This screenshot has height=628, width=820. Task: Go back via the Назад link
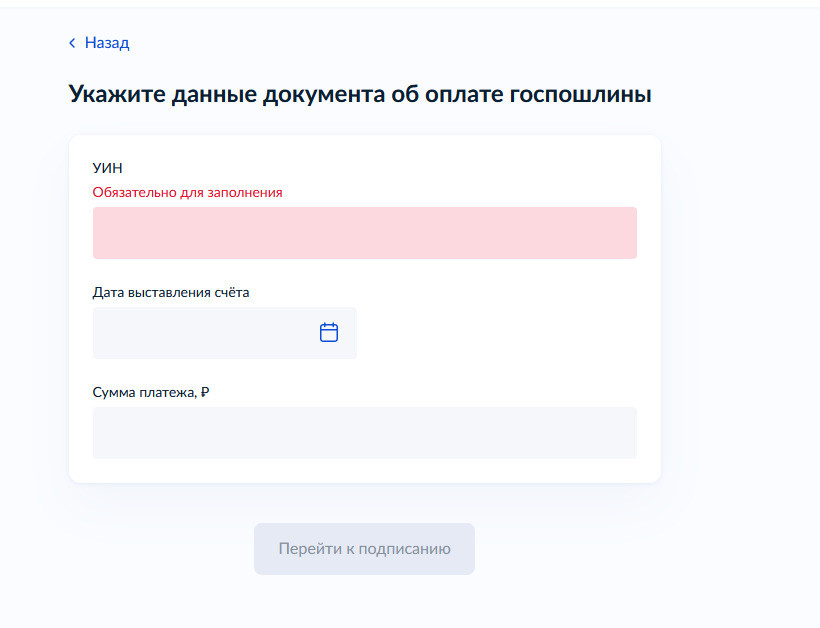click(x=107, y=43)
